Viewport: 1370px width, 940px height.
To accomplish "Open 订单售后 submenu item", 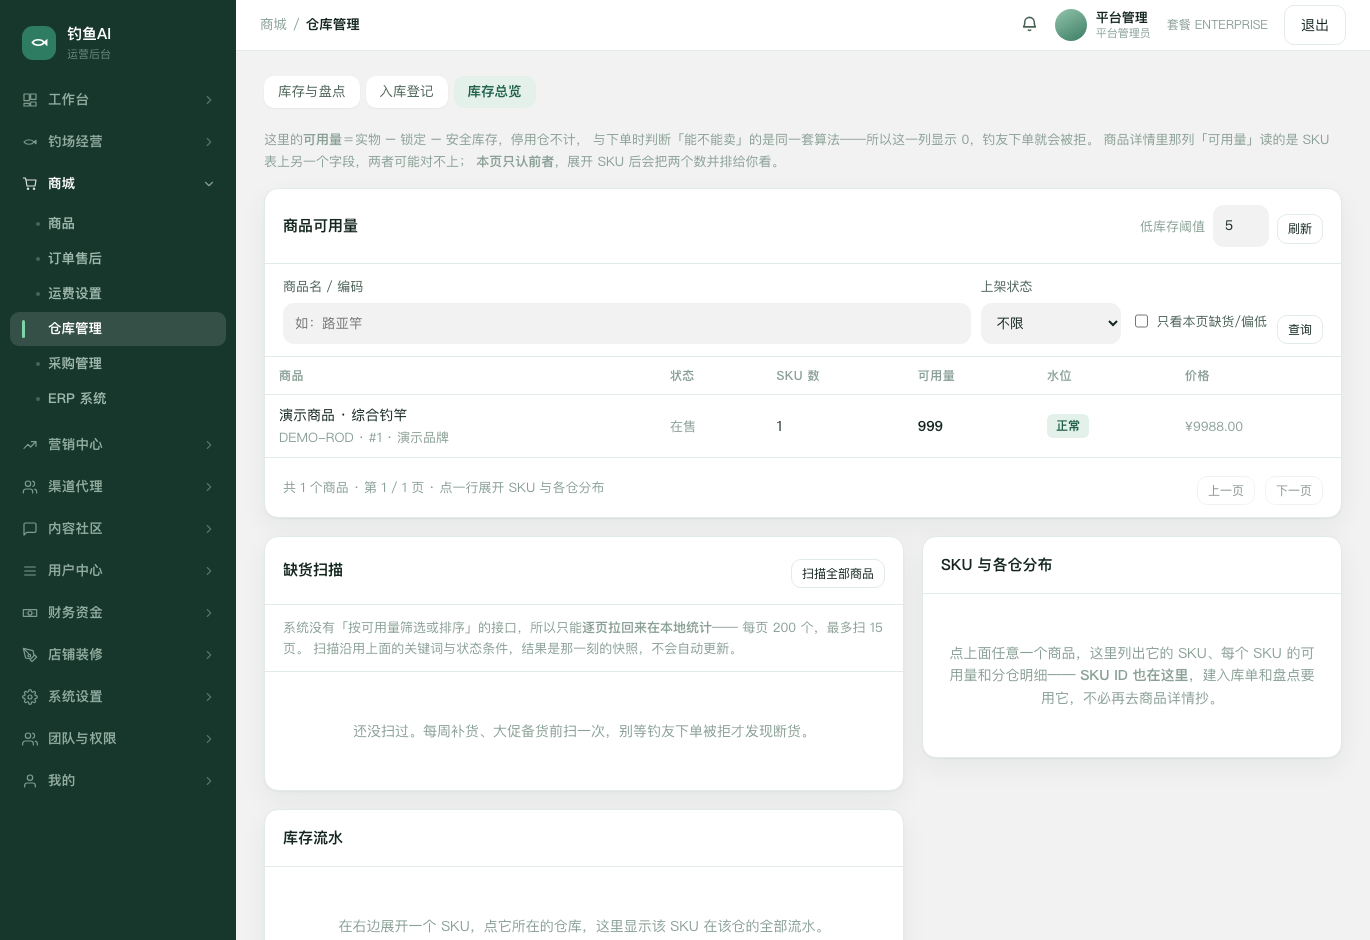I will (118, 259).
